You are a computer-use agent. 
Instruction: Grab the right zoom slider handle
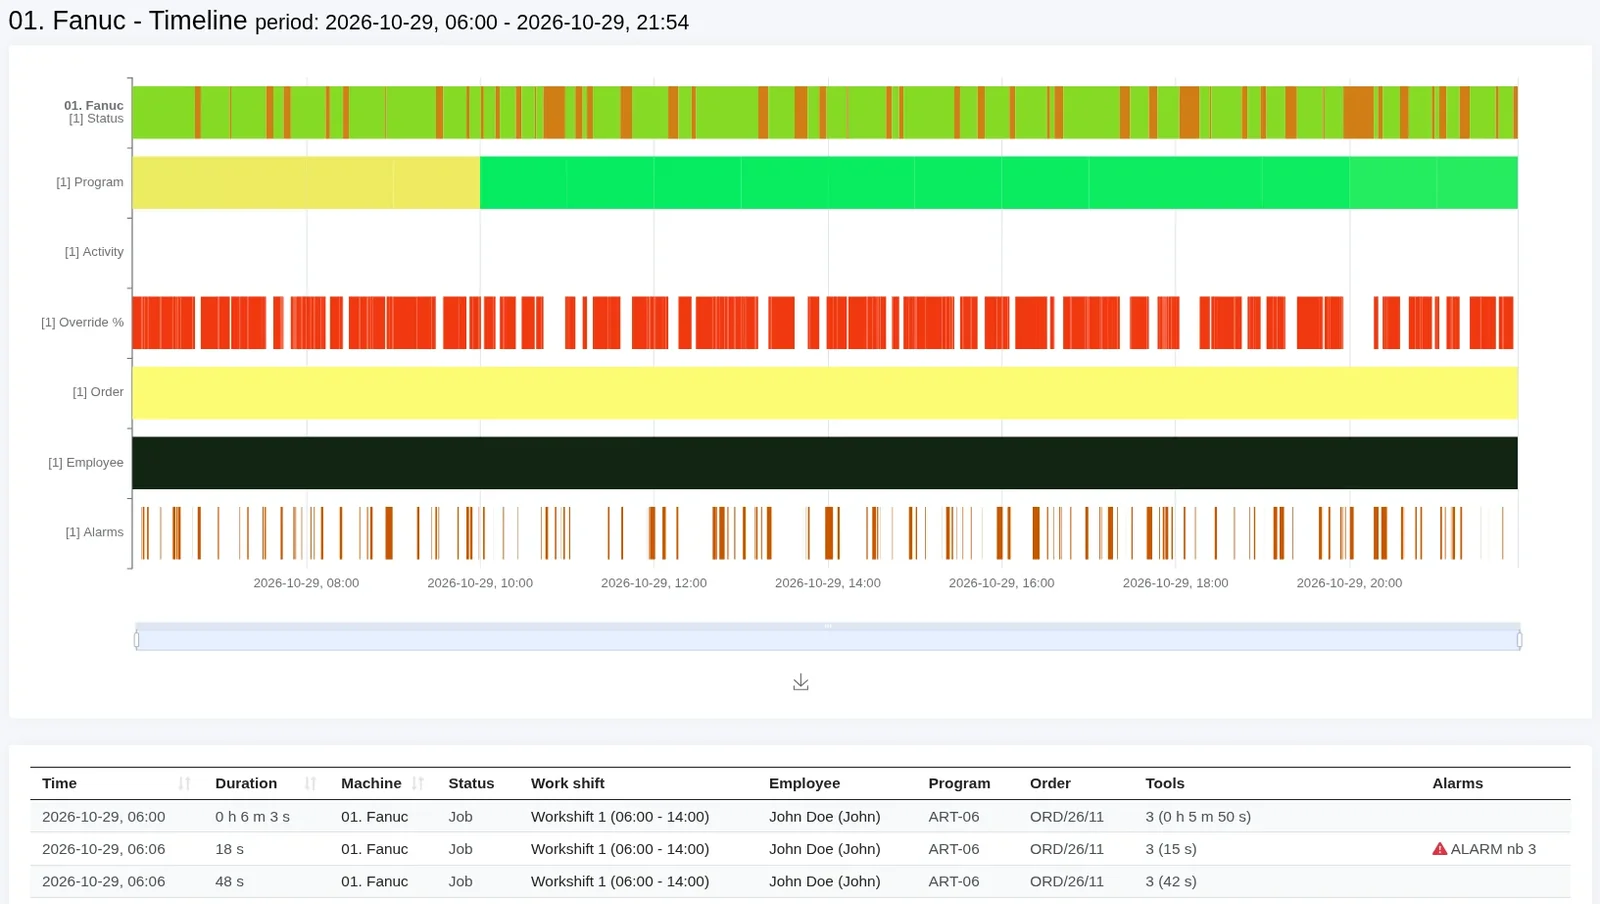(x=1519, y=639)
